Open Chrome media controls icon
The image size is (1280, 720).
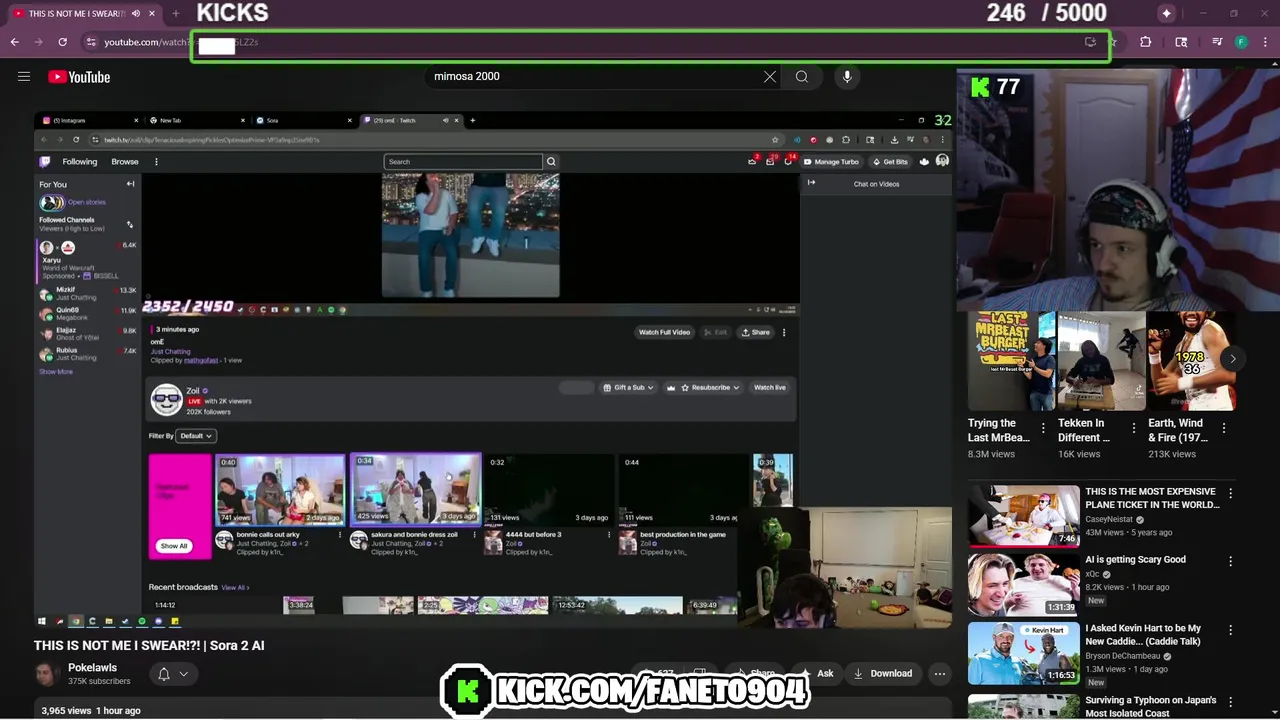click(x=1217, y=42)
